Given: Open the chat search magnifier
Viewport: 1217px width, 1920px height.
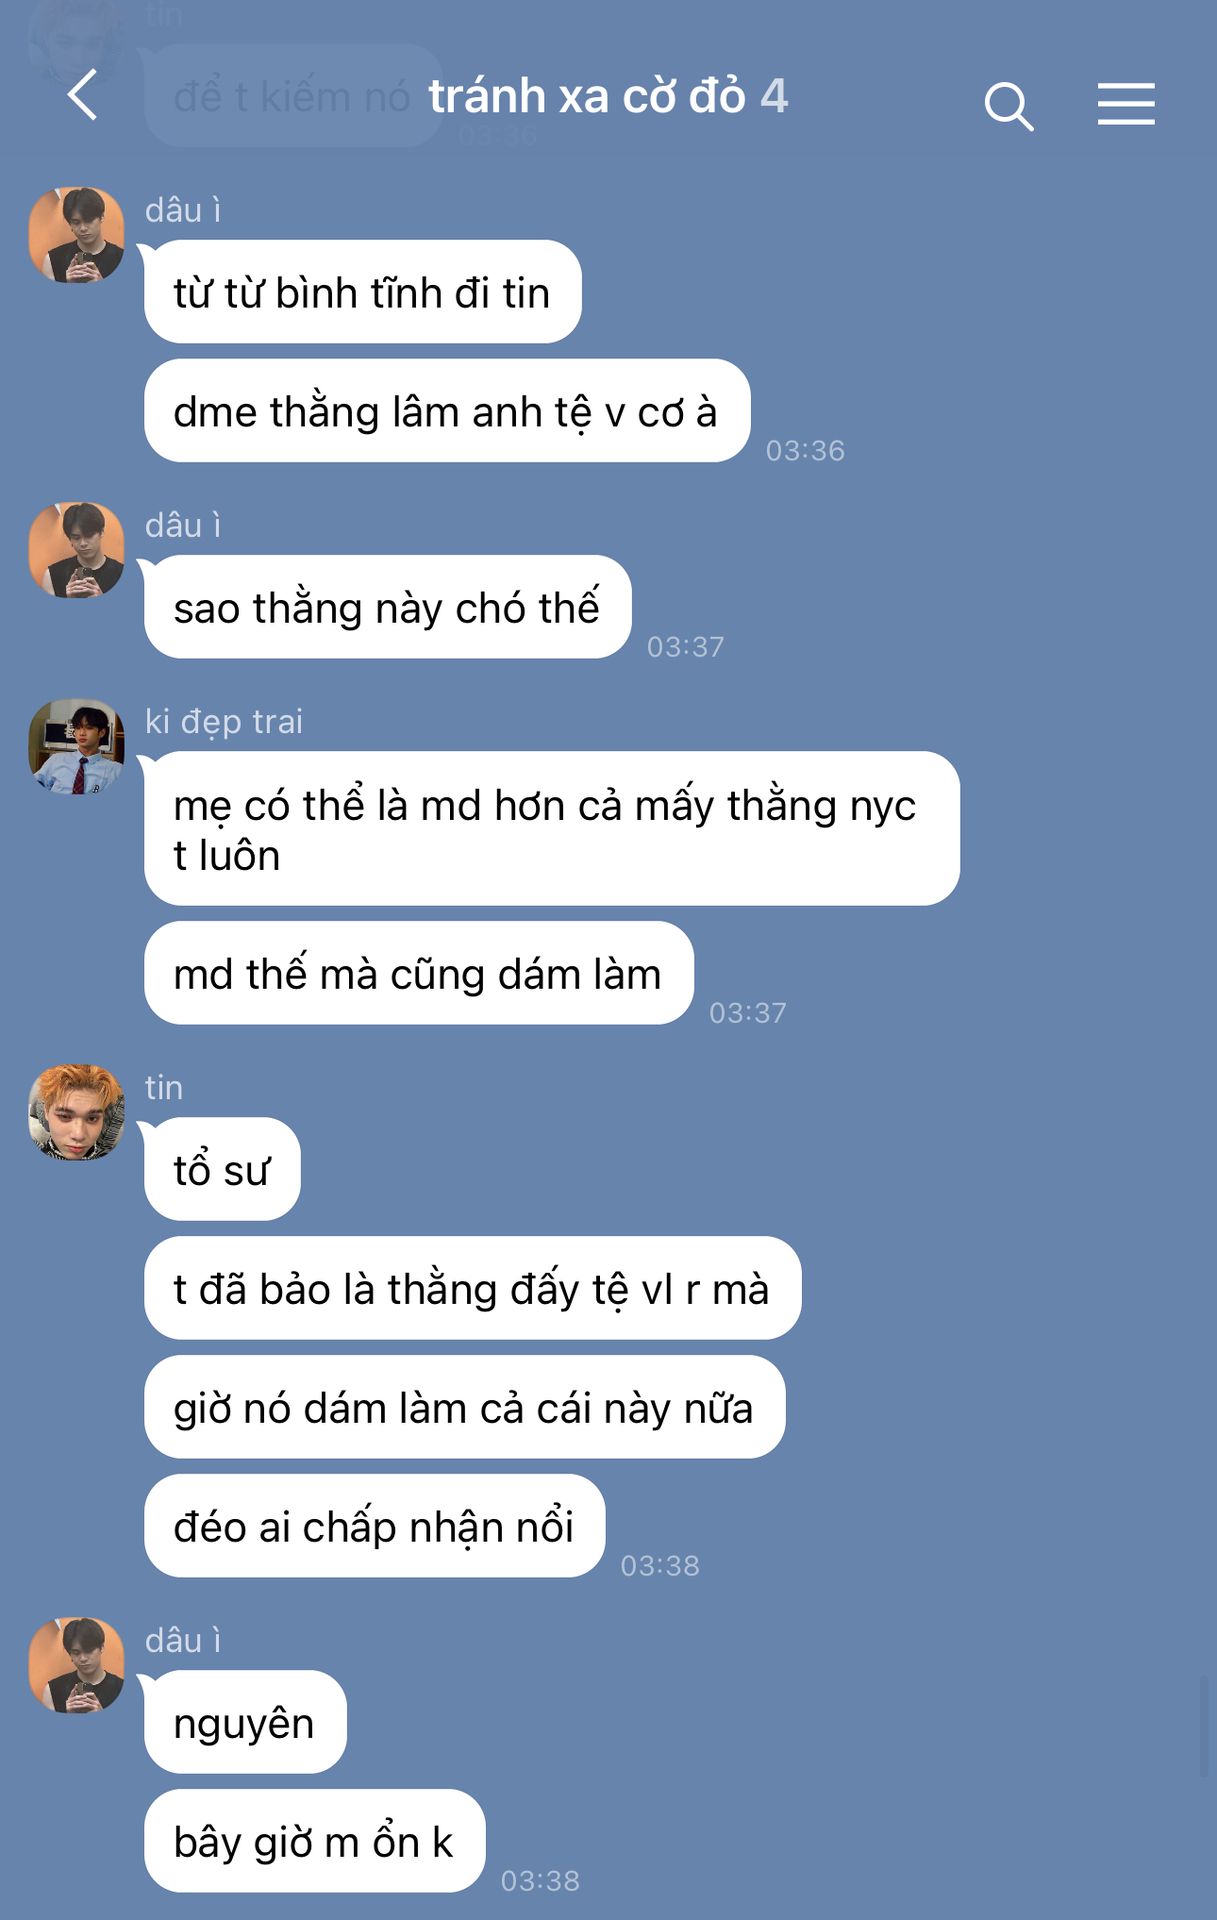Looking at the screenshot, I should click(1008, 106).
